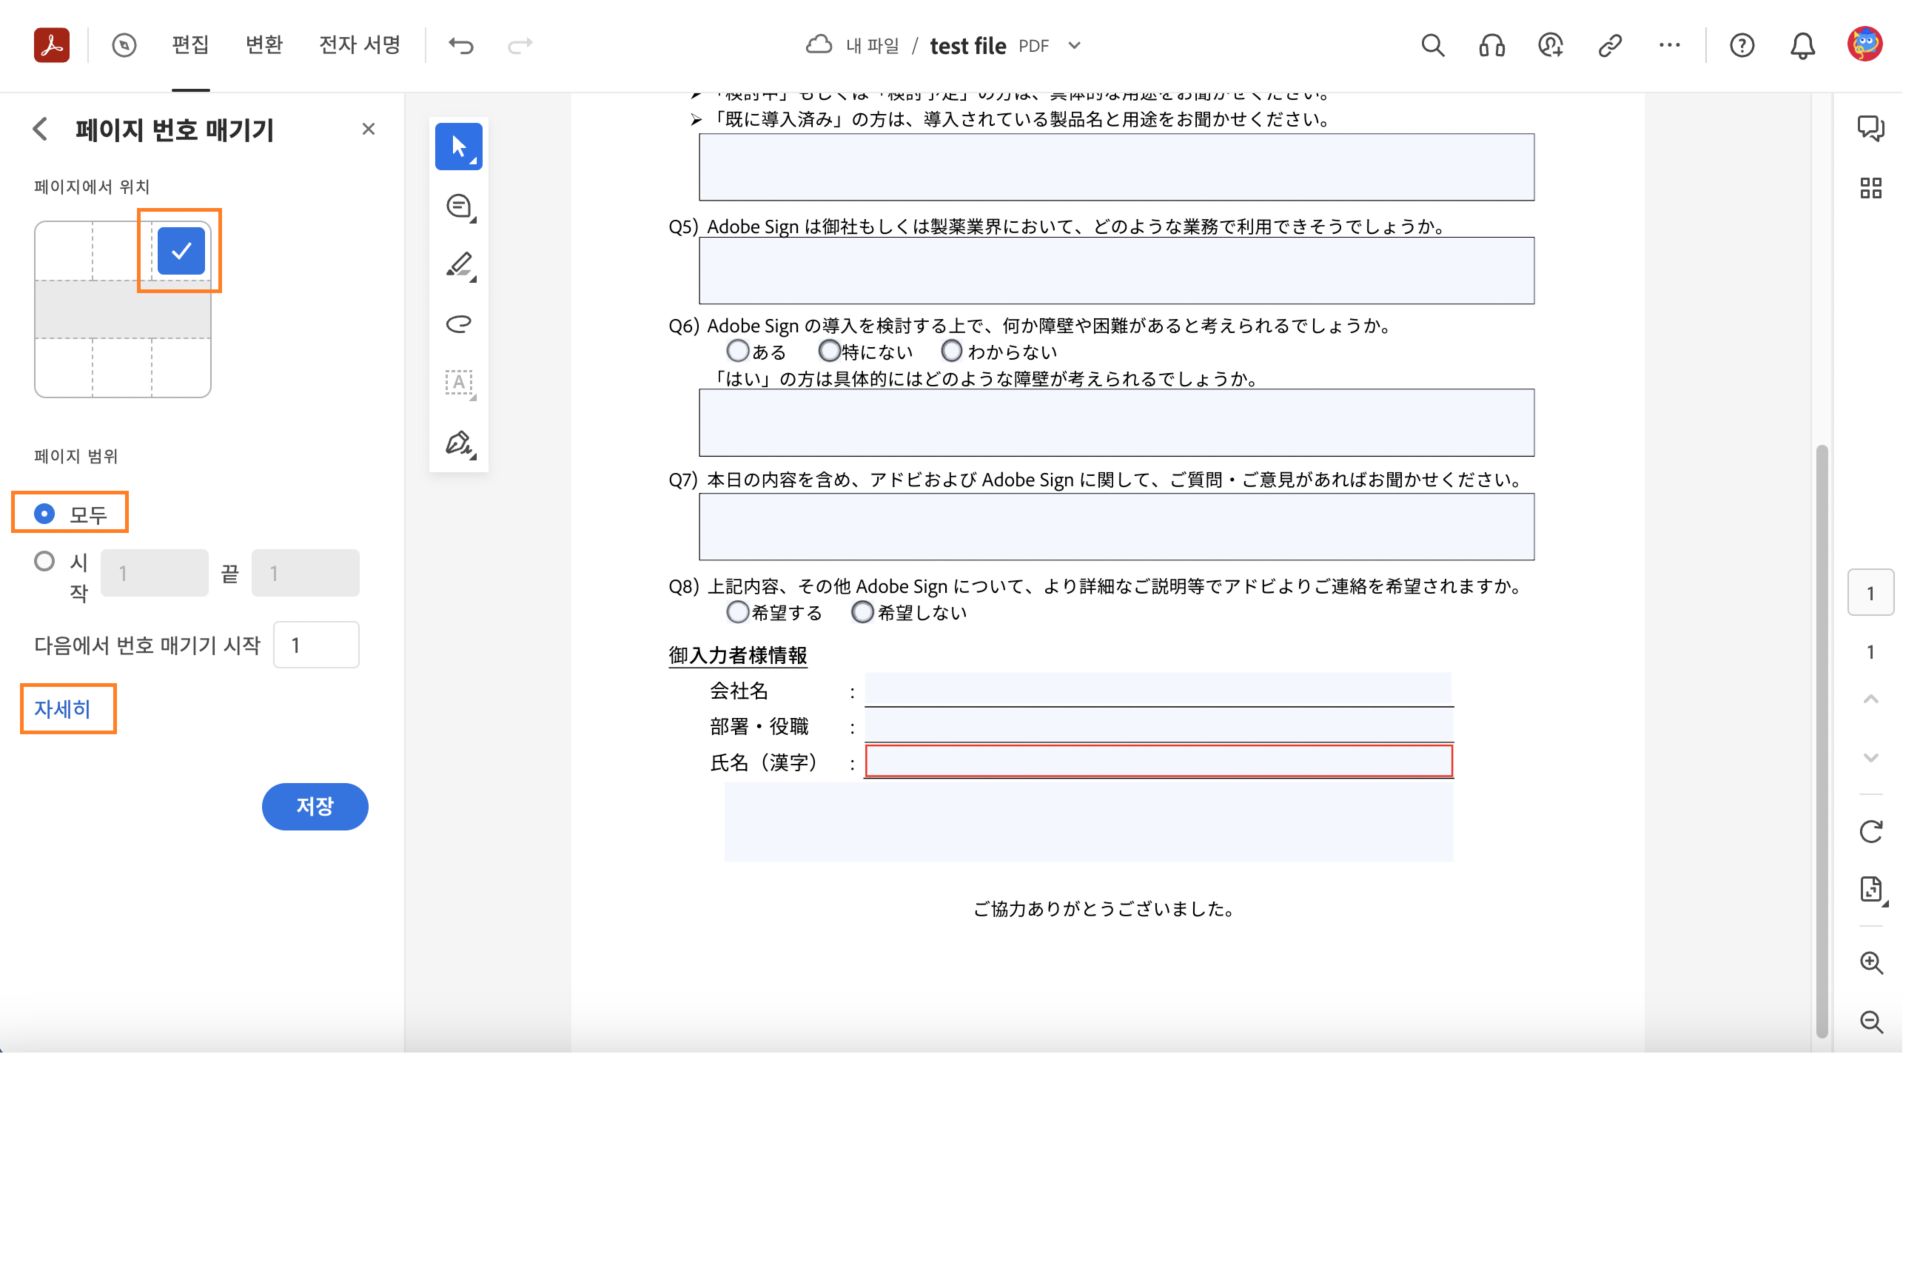This screenshot has width=1920, height=1282.
Task: Rotate the page with the circular arrow
Action: 1871,832
